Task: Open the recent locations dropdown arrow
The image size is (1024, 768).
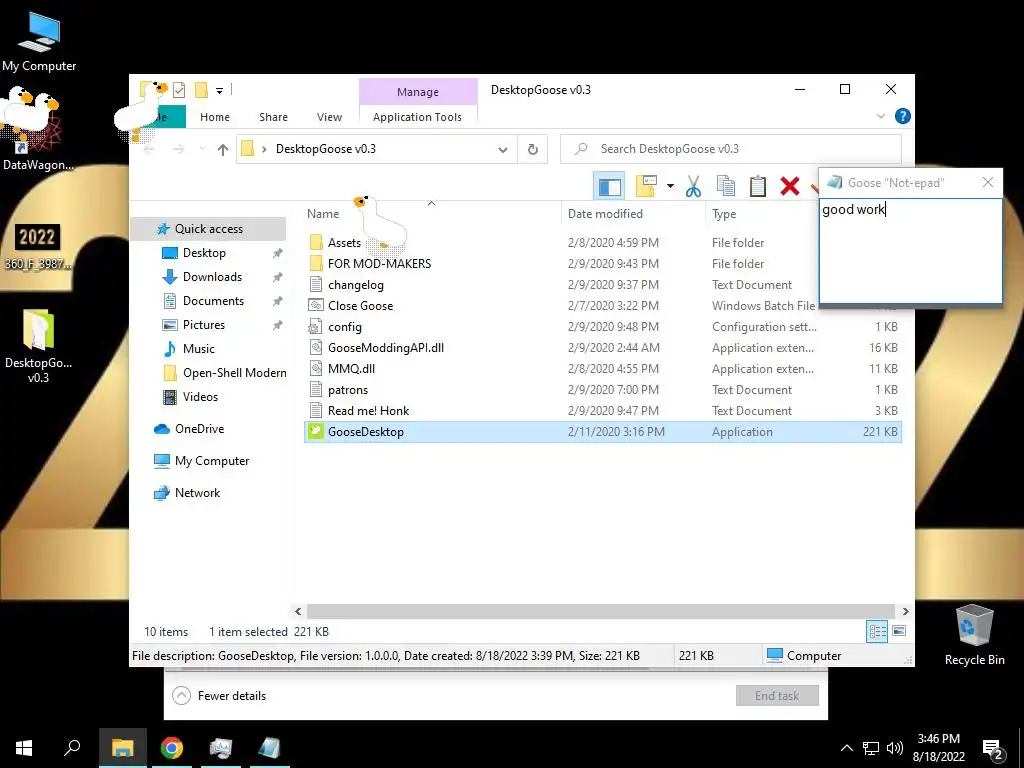Action: [x=202, y=150]
